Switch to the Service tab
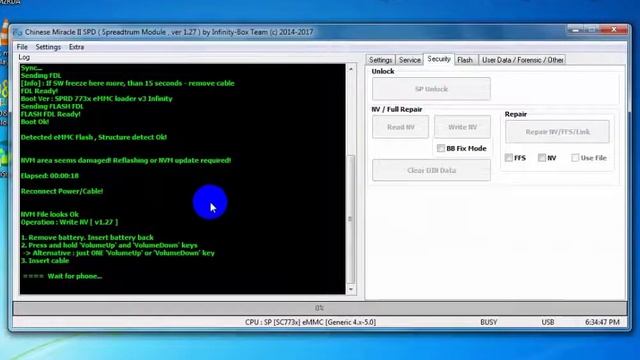This screenshot has width=640, height=360. tap(409, 60)
